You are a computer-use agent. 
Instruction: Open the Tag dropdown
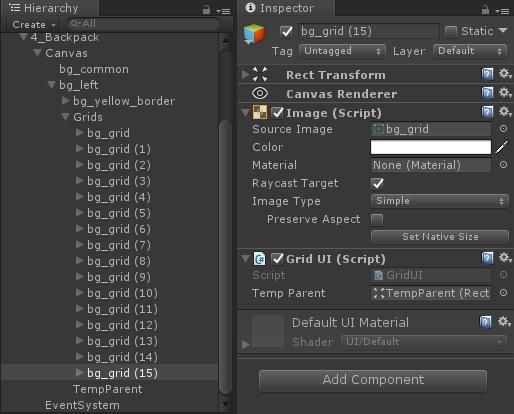(342, 51)
